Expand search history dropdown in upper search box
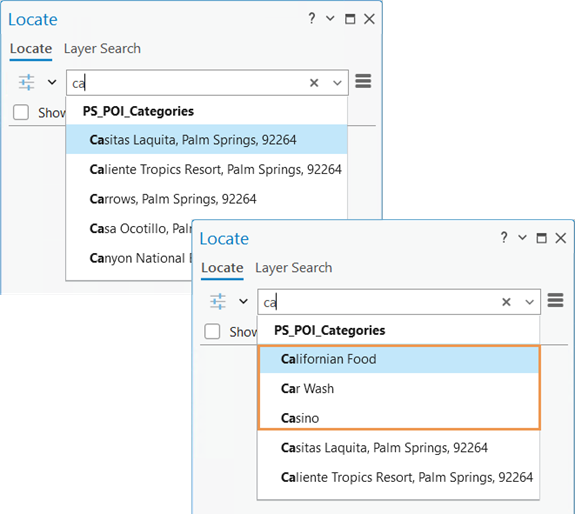Viewport: 575px width, 514px height. [337, 83]
